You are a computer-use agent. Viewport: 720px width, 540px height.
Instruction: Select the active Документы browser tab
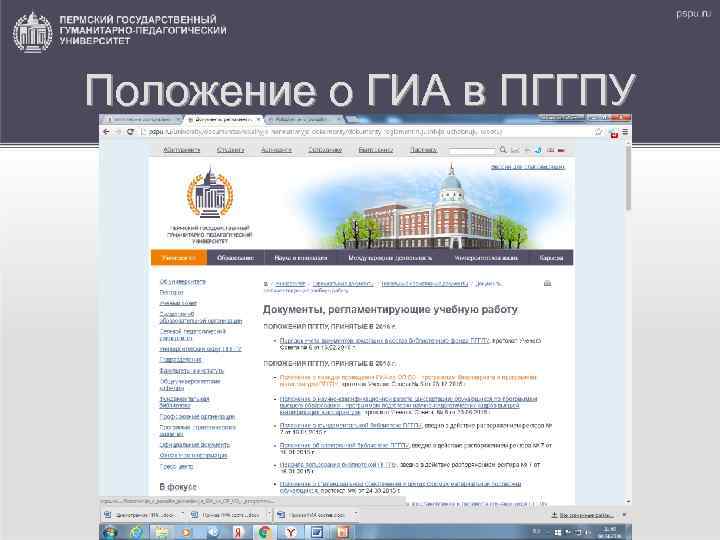point(223,119)
